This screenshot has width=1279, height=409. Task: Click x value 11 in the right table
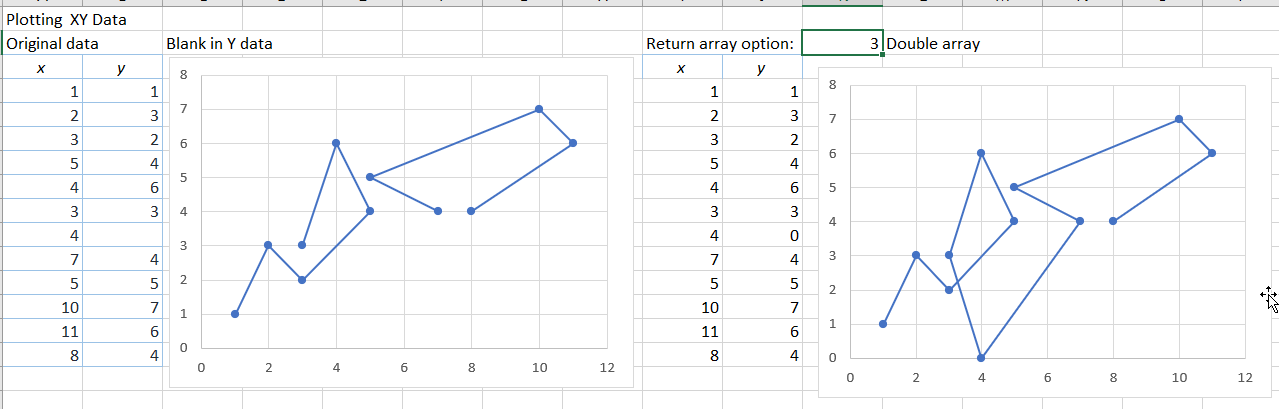(682, 330)
